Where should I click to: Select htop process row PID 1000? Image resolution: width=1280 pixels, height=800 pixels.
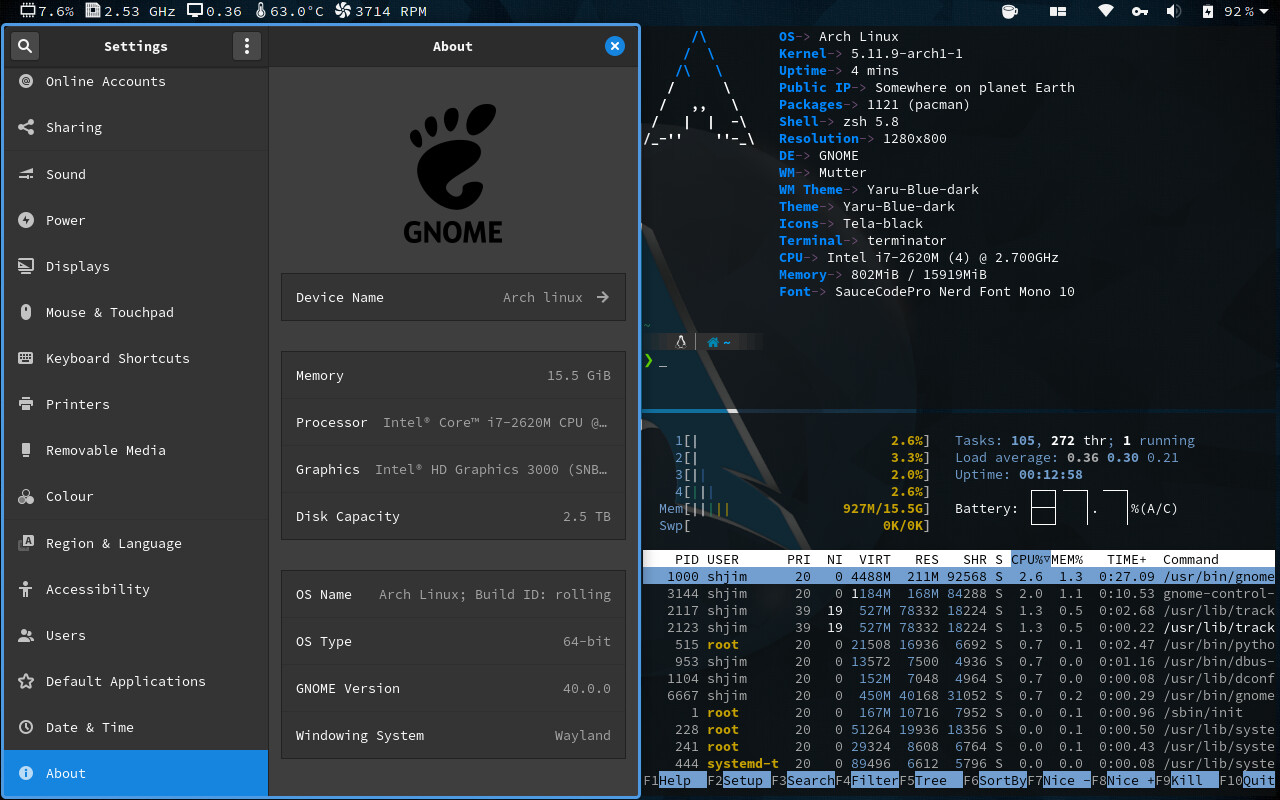959,576
